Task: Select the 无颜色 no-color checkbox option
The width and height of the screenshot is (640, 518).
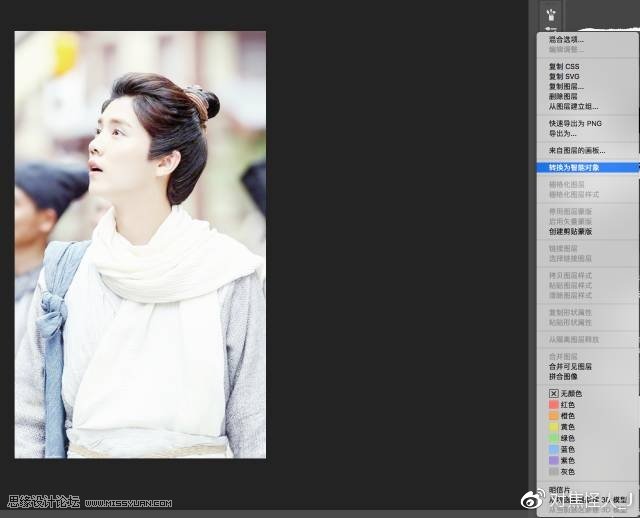Action: click(x=565, y=394)
